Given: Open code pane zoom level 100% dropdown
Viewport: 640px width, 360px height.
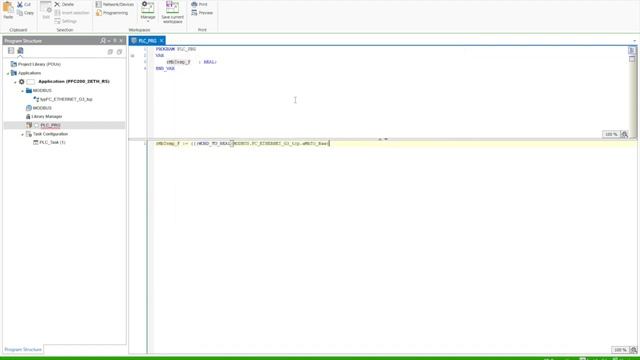Looking at the screenshot, I should pos(620,350).
